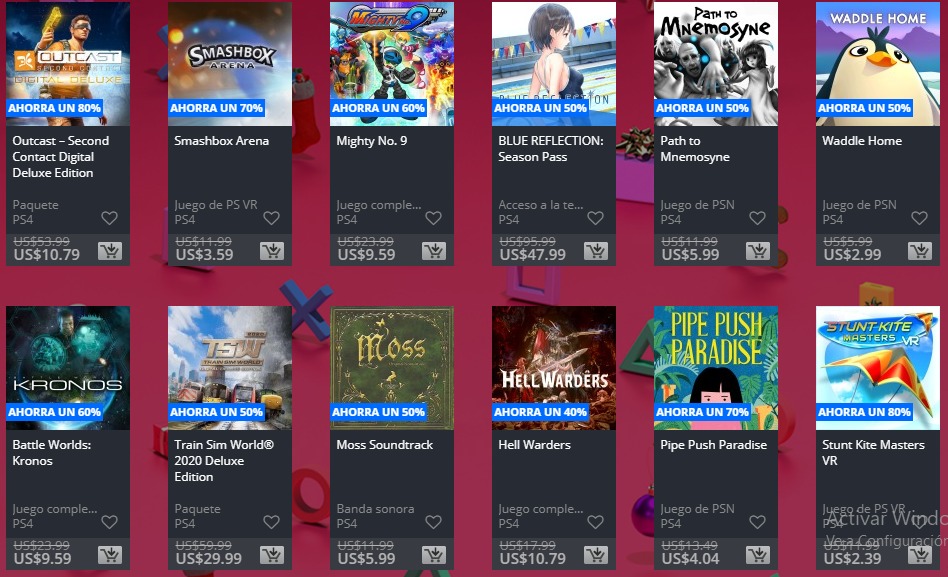Toggle wishlist heart for Outcast Second Contact
The width and height of the screenshot is (948, 577).
(x=109, y=218)
